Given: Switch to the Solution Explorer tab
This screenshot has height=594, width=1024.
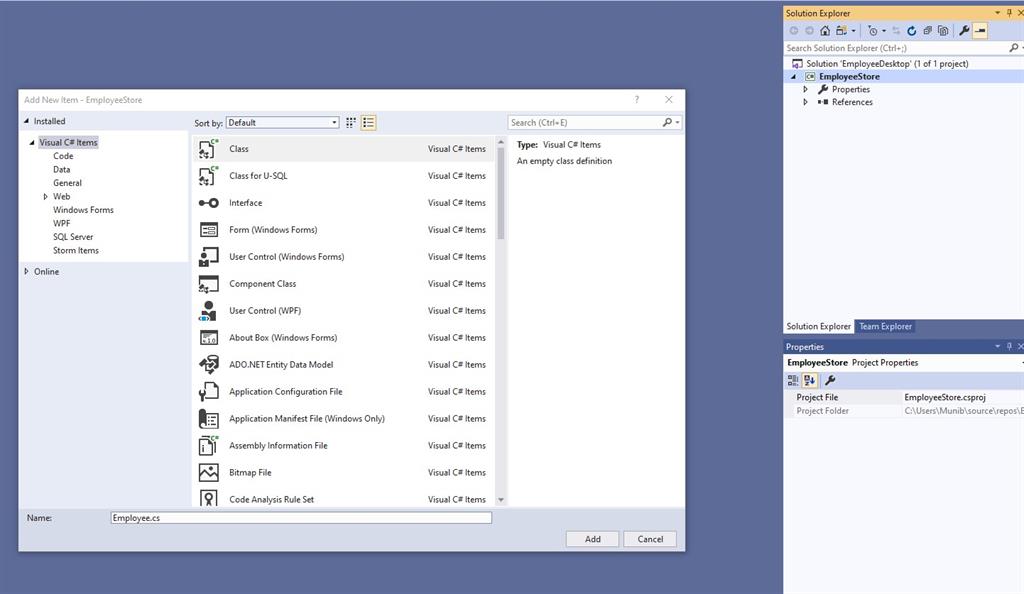Looking at the screenshot, I should pos(818,326).
